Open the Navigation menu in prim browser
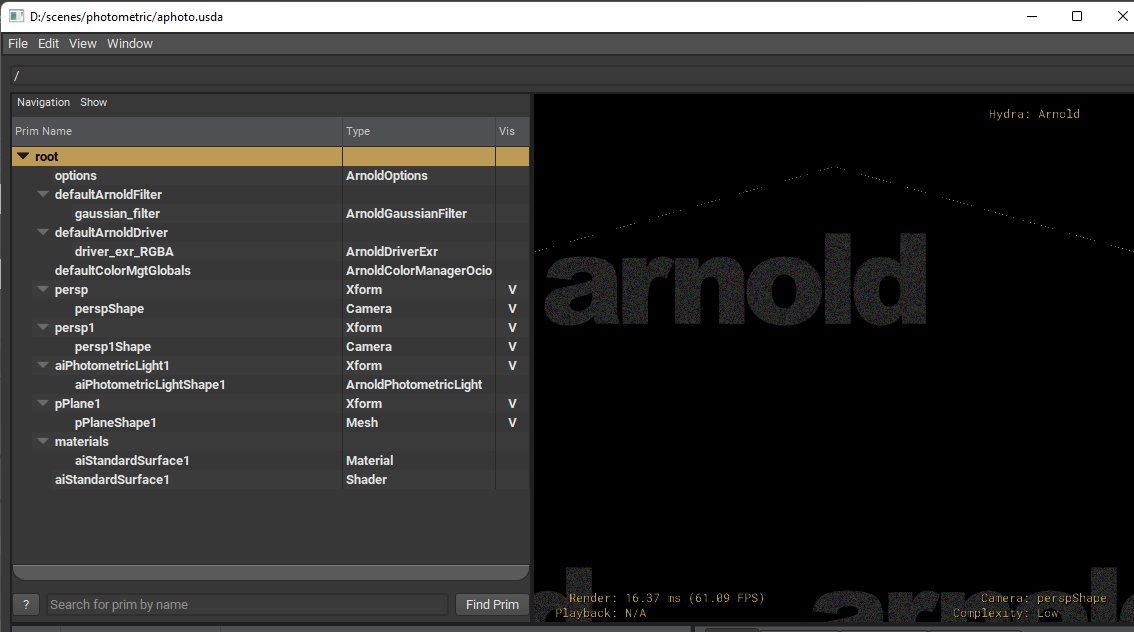Screen dimensions: 1134x632 [43, 102]
